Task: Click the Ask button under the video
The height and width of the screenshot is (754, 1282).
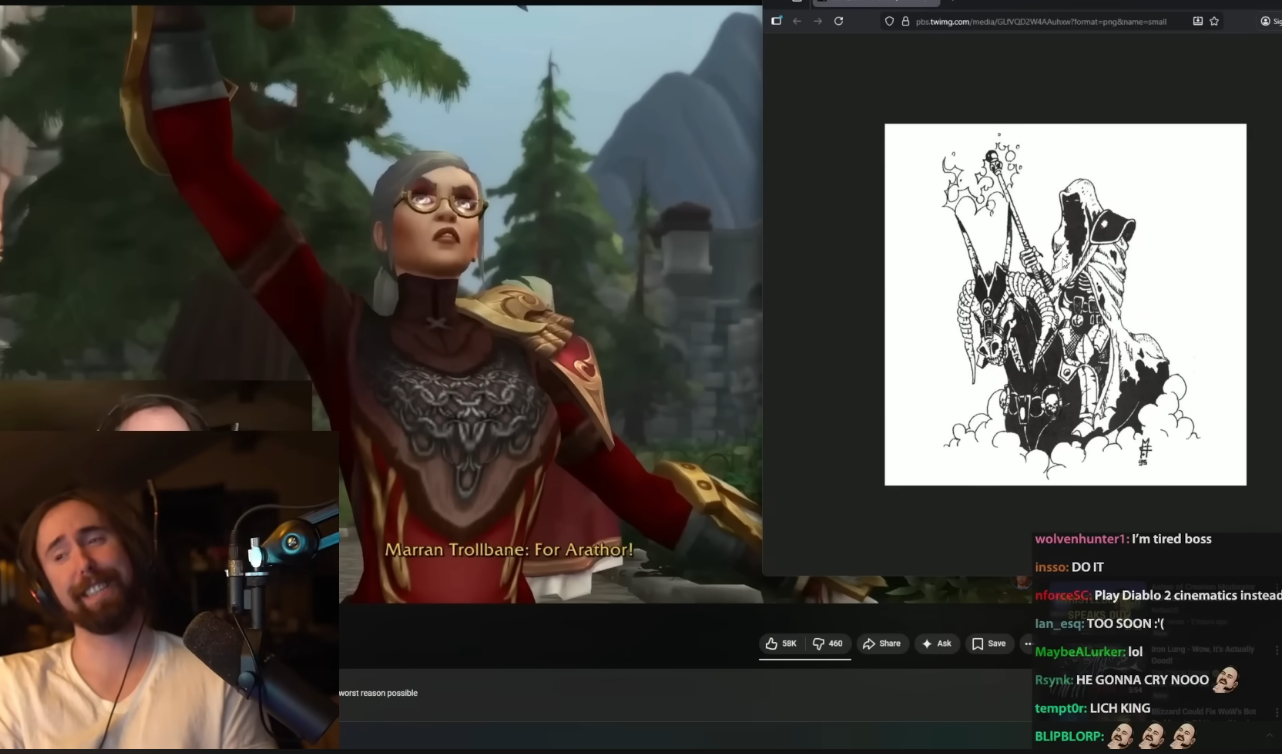Action: pos(937,644)
